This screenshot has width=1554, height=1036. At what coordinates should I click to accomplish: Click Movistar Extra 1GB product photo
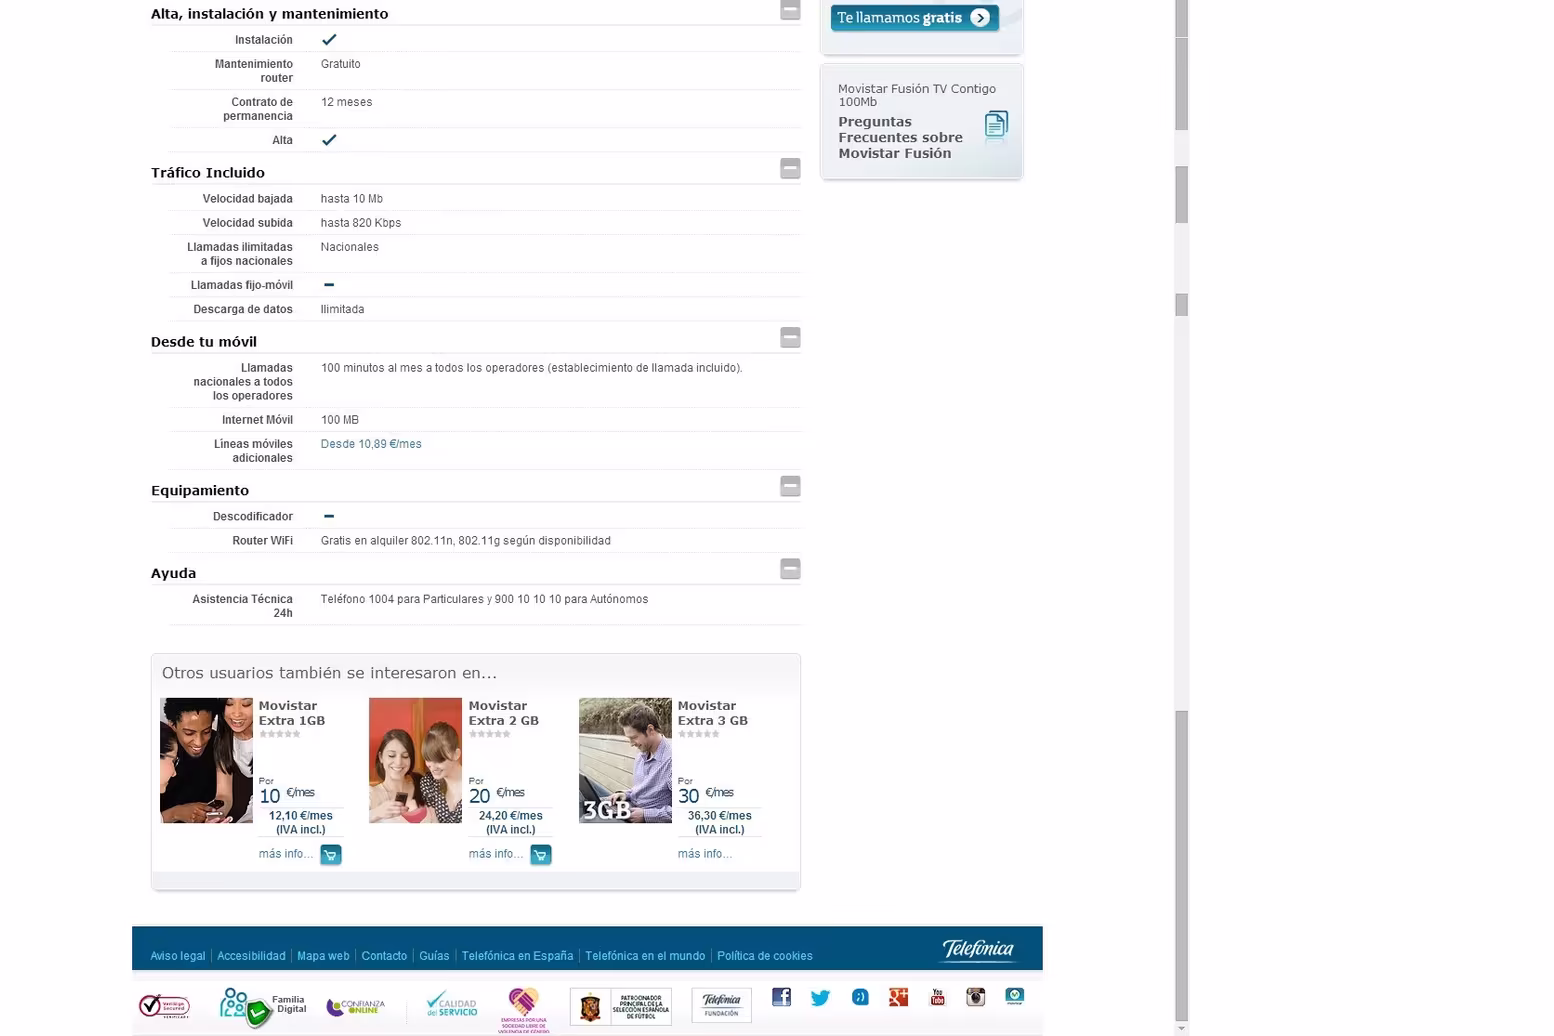click(x=206, y=760)
